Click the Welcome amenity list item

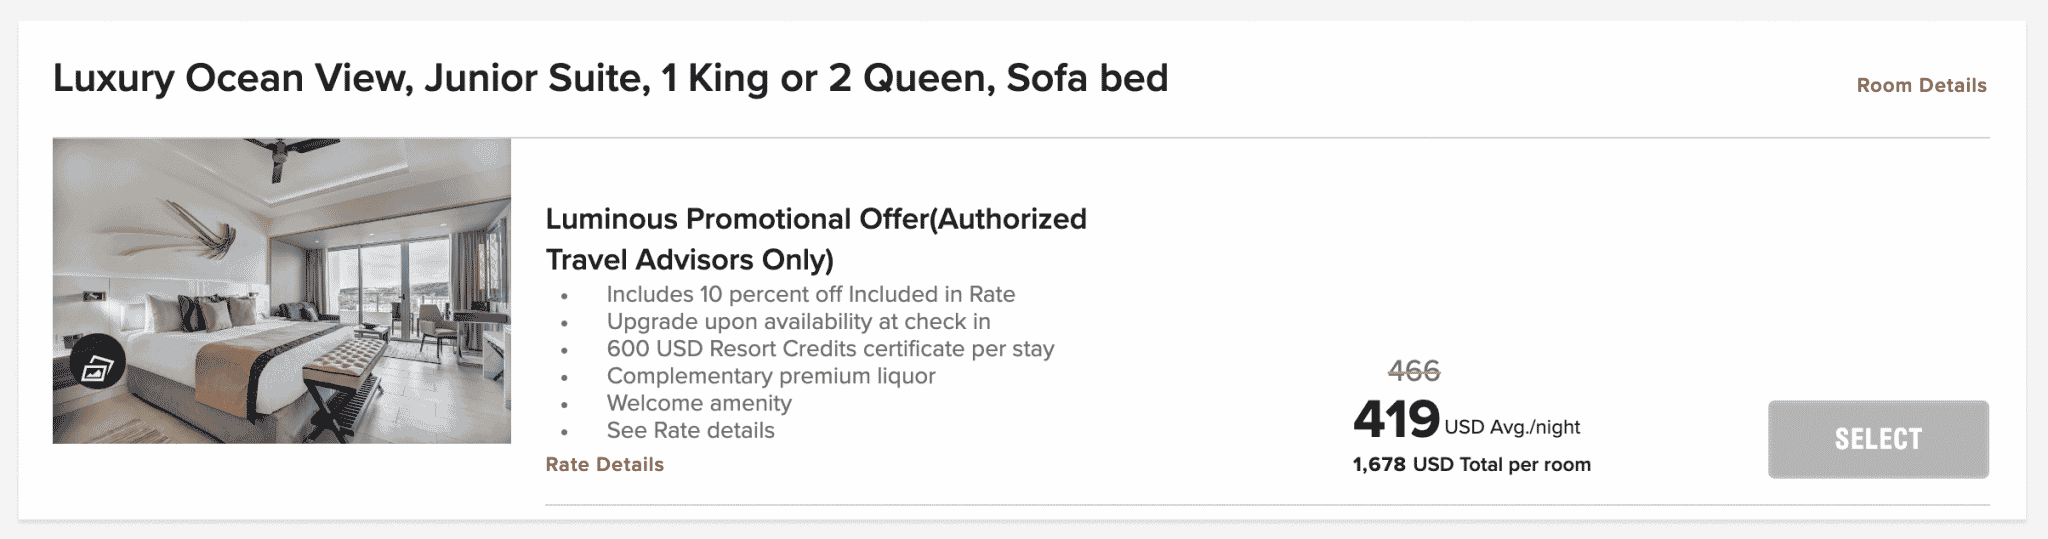[x=699, y=403]
